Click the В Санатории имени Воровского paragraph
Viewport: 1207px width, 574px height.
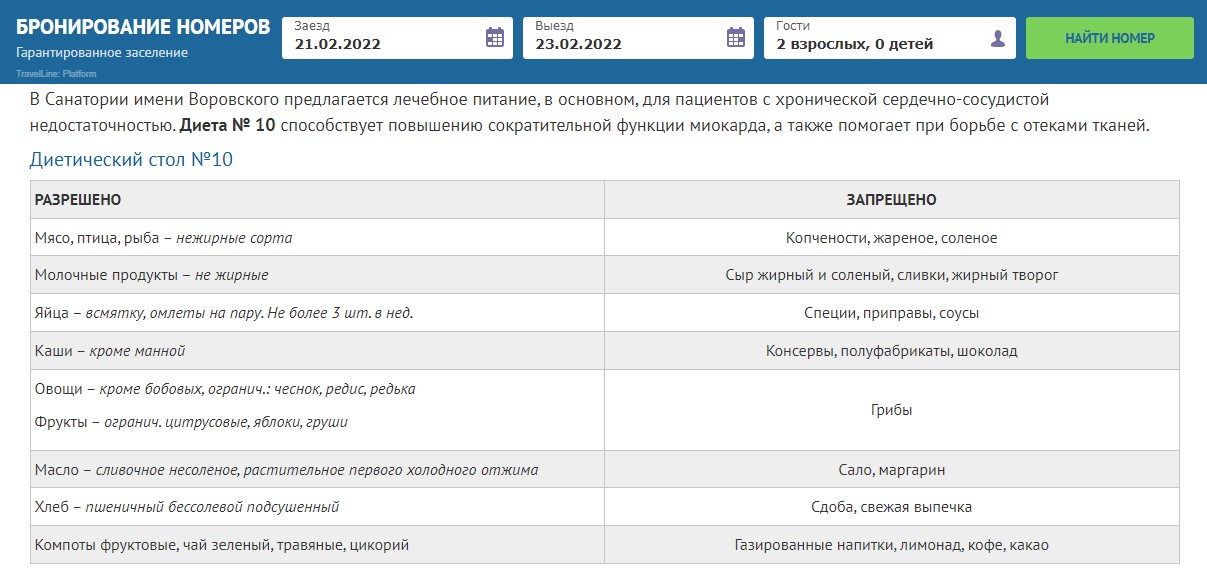pos(591,113)
